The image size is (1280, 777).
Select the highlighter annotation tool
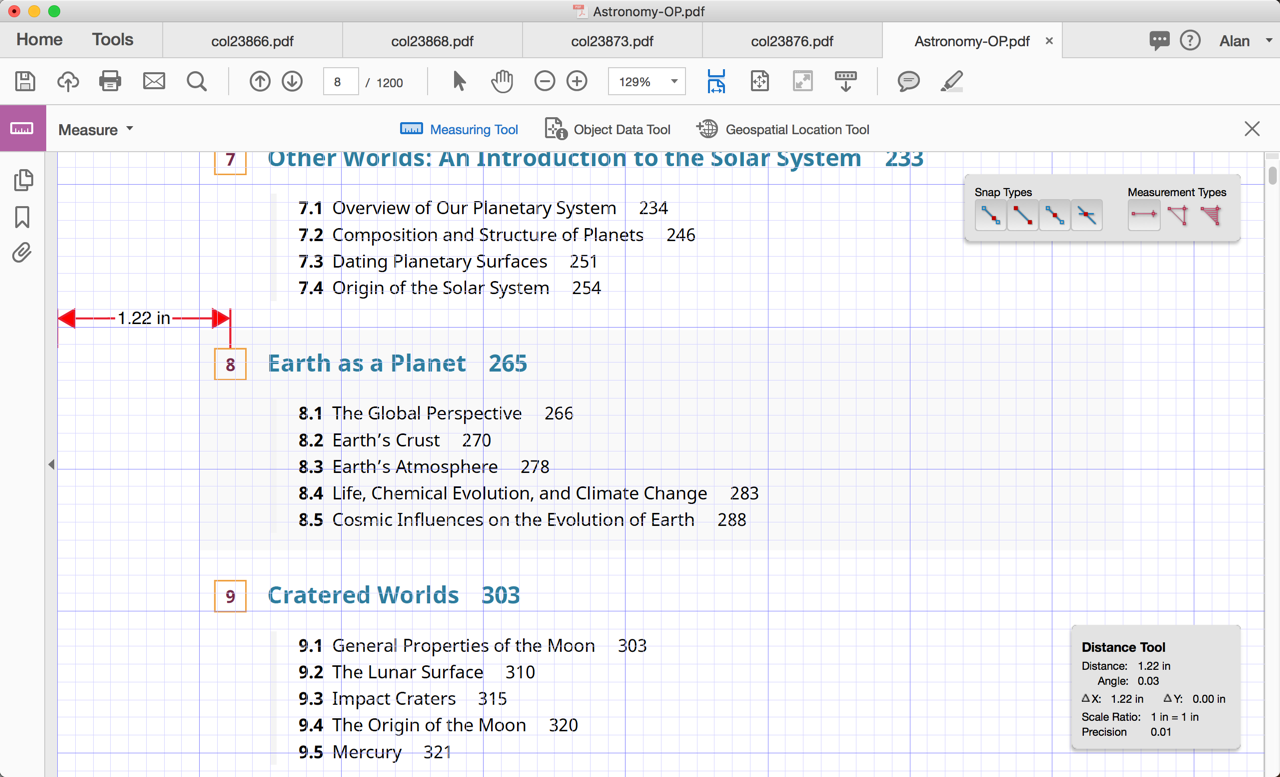[951, 81]
